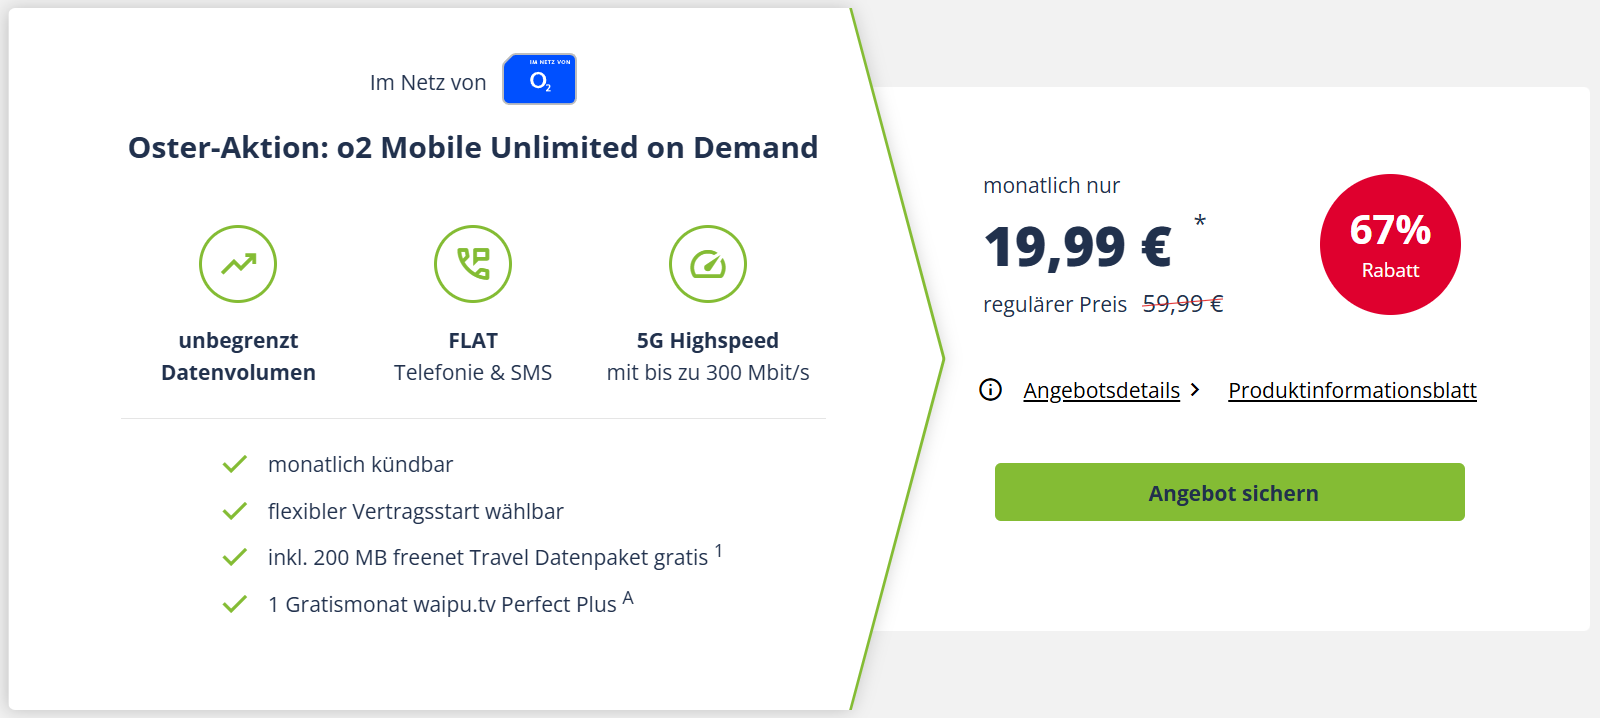Click the FLAT telephony and SMS icon
1600x718 pixels.
click(x=473, y=264)
